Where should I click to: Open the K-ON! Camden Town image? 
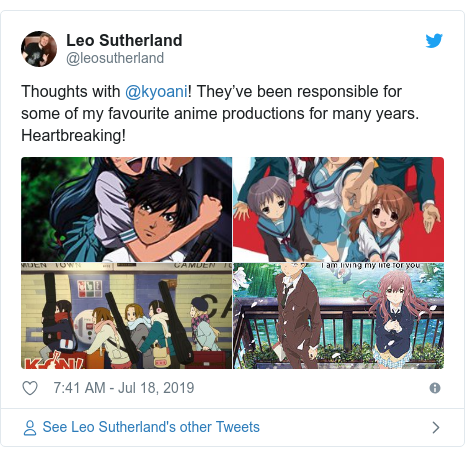(x=126, y=316)
